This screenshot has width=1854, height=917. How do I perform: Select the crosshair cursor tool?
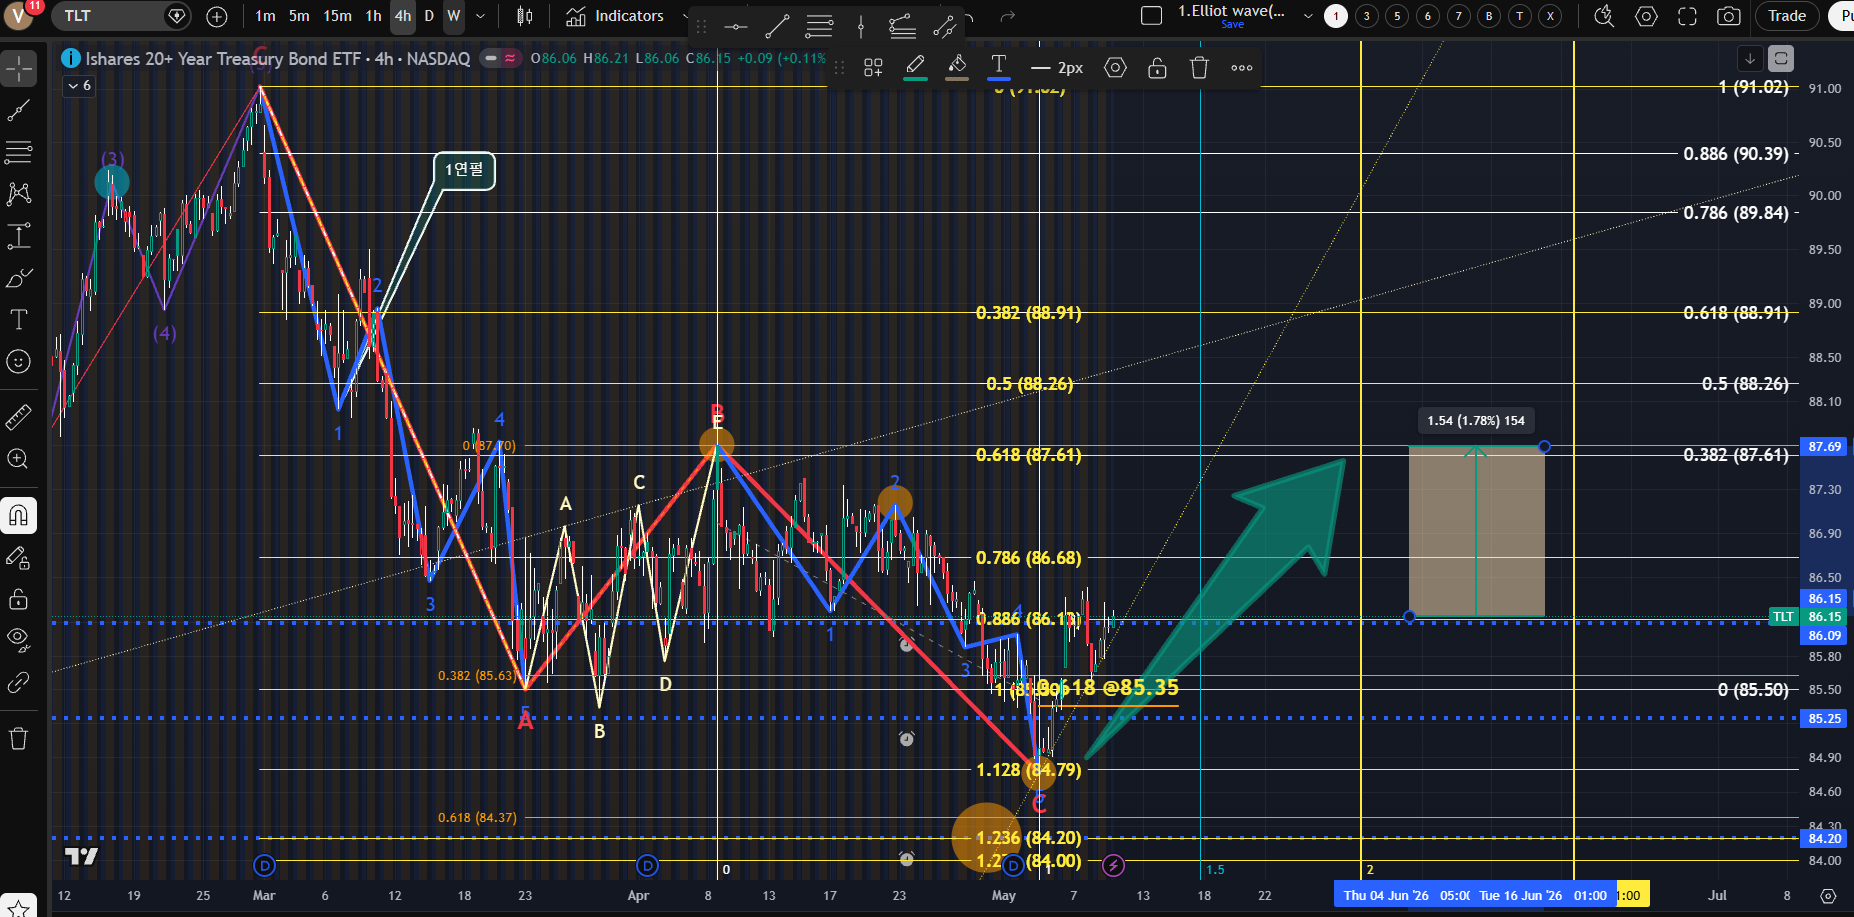pyautogui.click(x=19, y=69)
